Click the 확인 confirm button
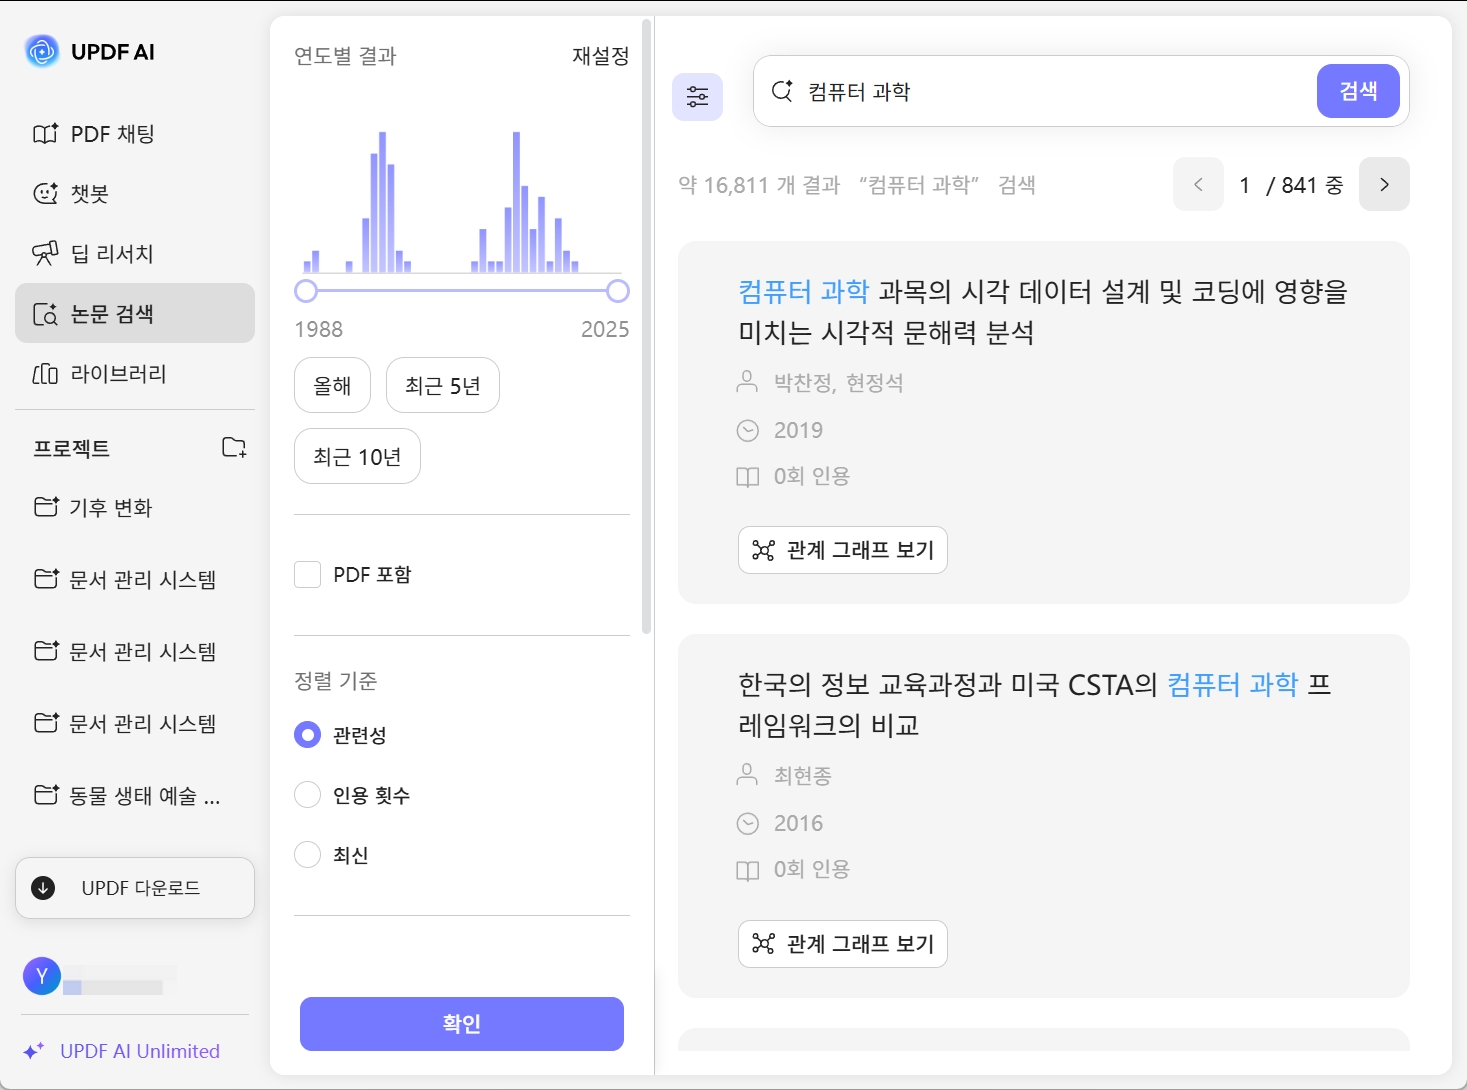The image size is (1467, 1090). coord(462,1024)
